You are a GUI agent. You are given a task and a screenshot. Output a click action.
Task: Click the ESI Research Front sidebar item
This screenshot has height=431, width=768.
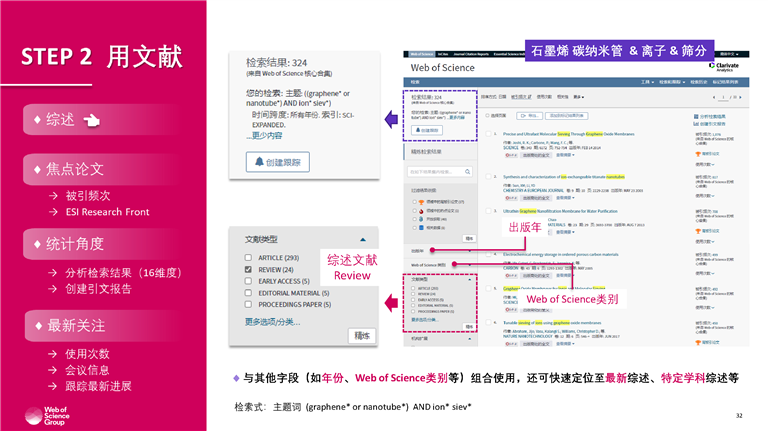[x=107, y=212]
